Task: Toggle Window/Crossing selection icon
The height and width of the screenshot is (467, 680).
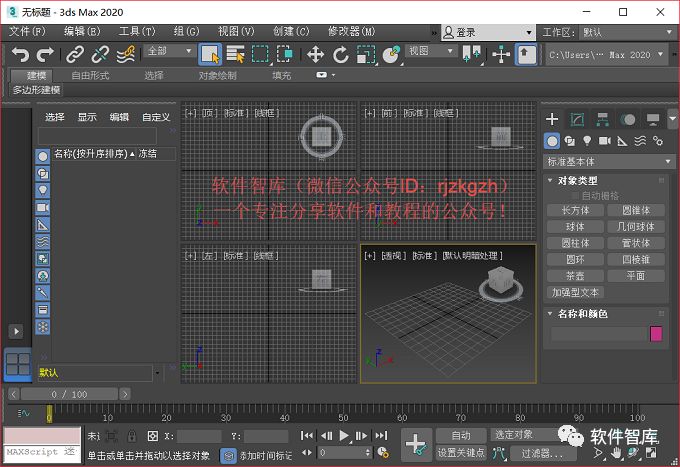Action: (284, 55)
